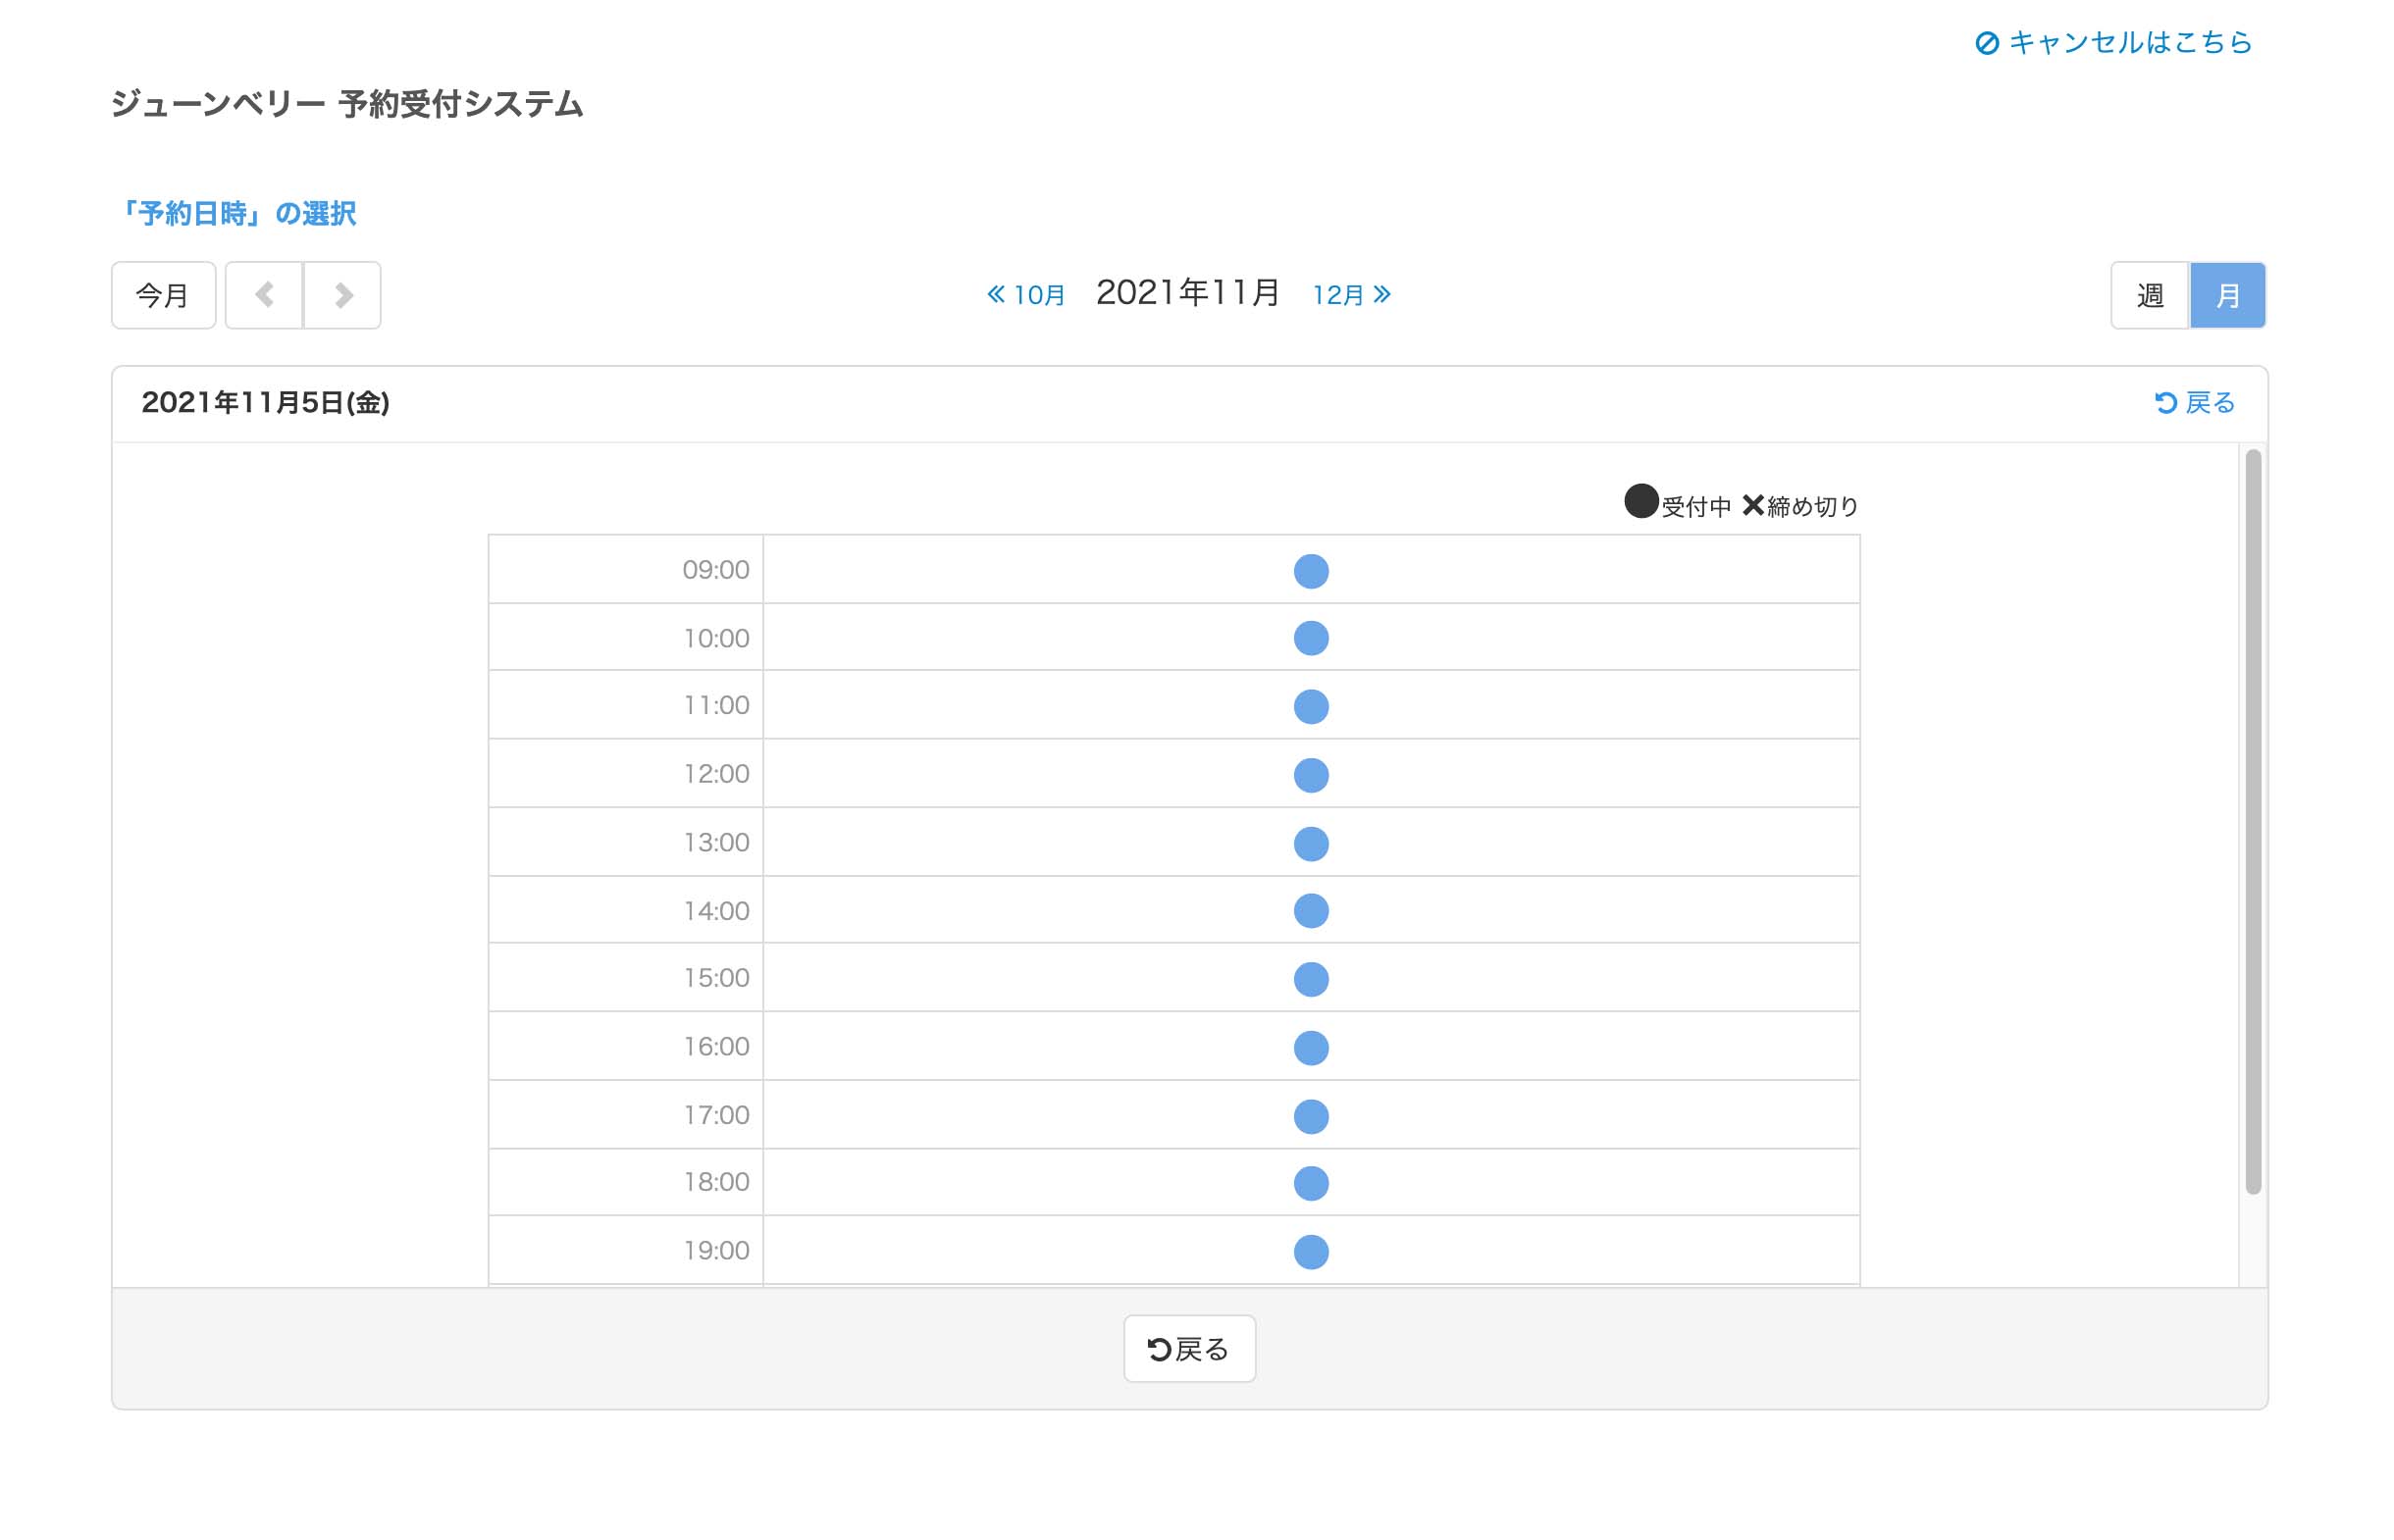Viewport: 2394px width, 1540px height.
Task: Select the 16:00 available slot circle
Action: click(1311, 1048)
